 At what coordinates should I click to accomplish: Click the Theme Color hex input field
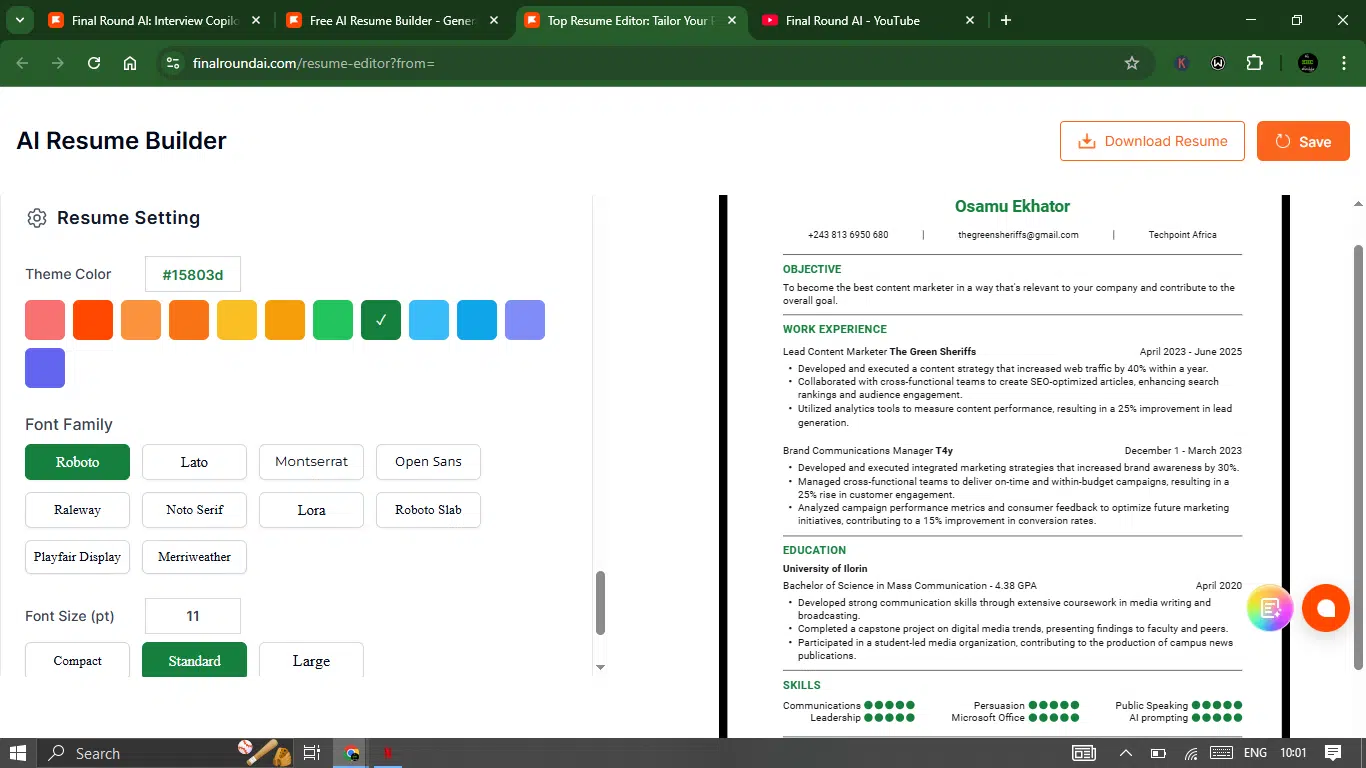[193, 274]
